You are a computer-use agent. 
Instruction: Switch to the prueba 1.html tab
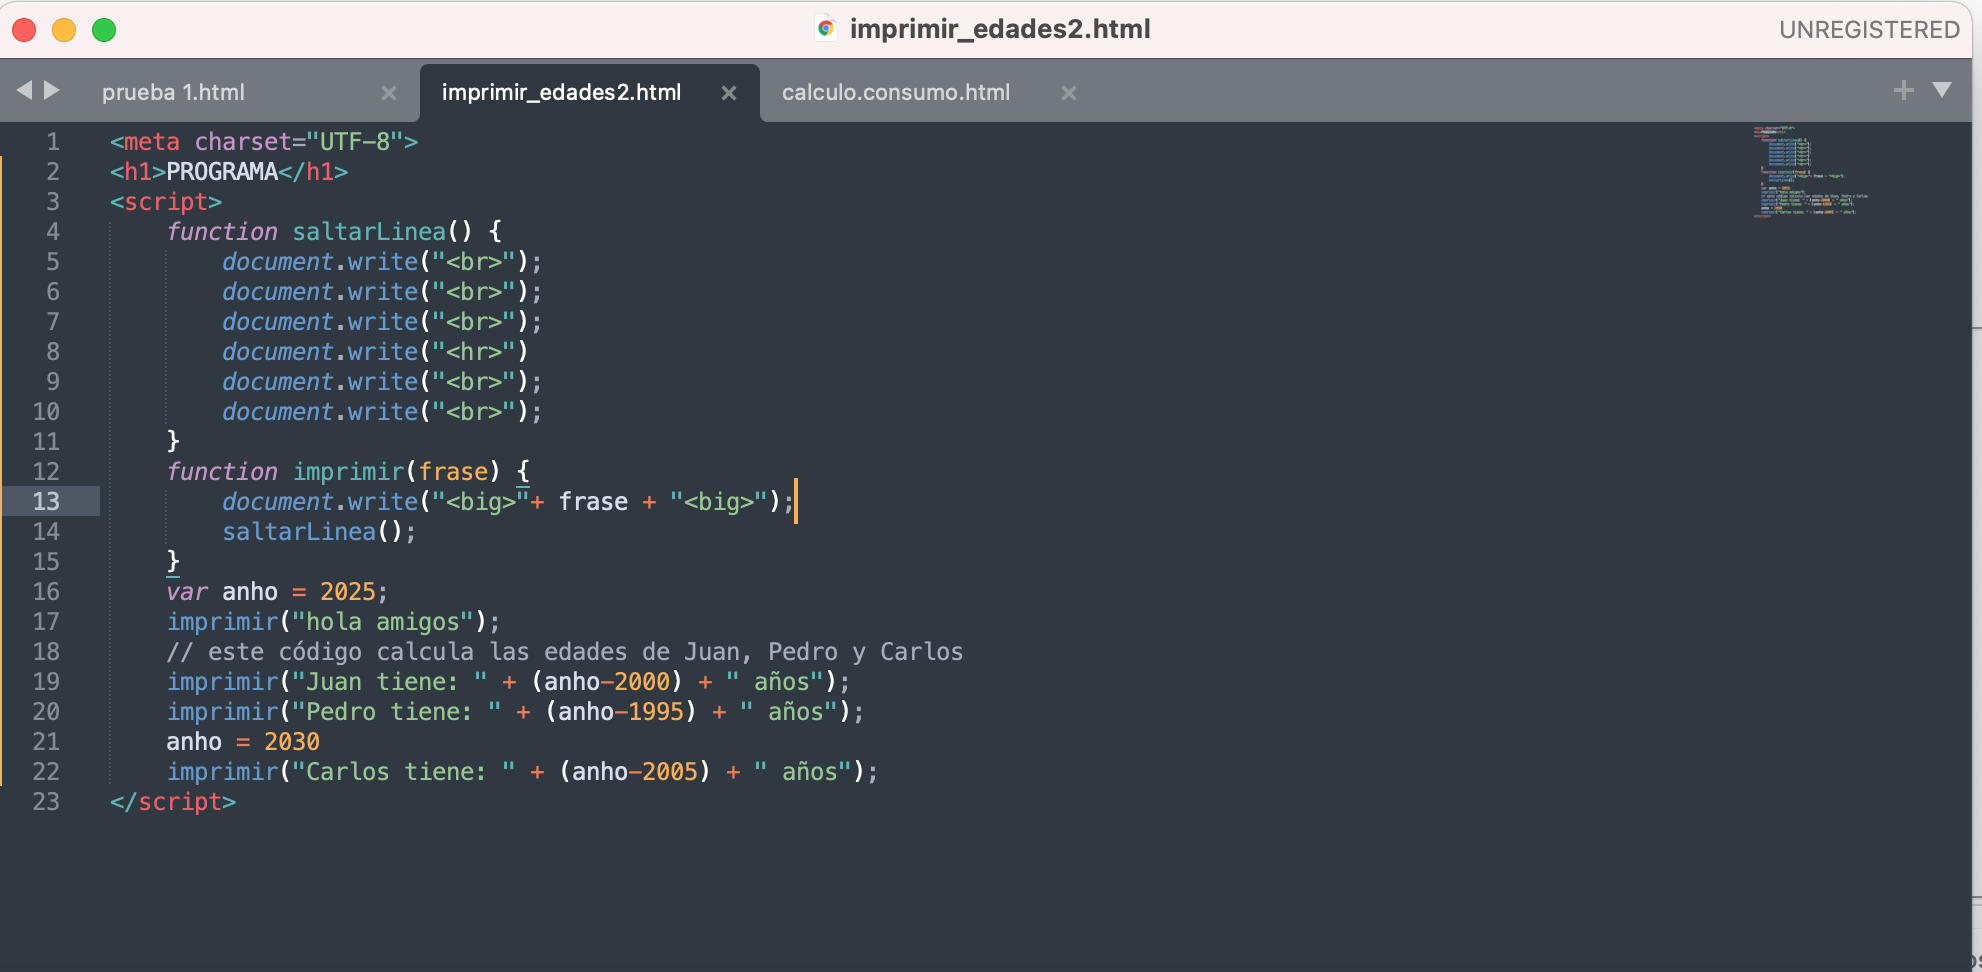tap(173, 92)
